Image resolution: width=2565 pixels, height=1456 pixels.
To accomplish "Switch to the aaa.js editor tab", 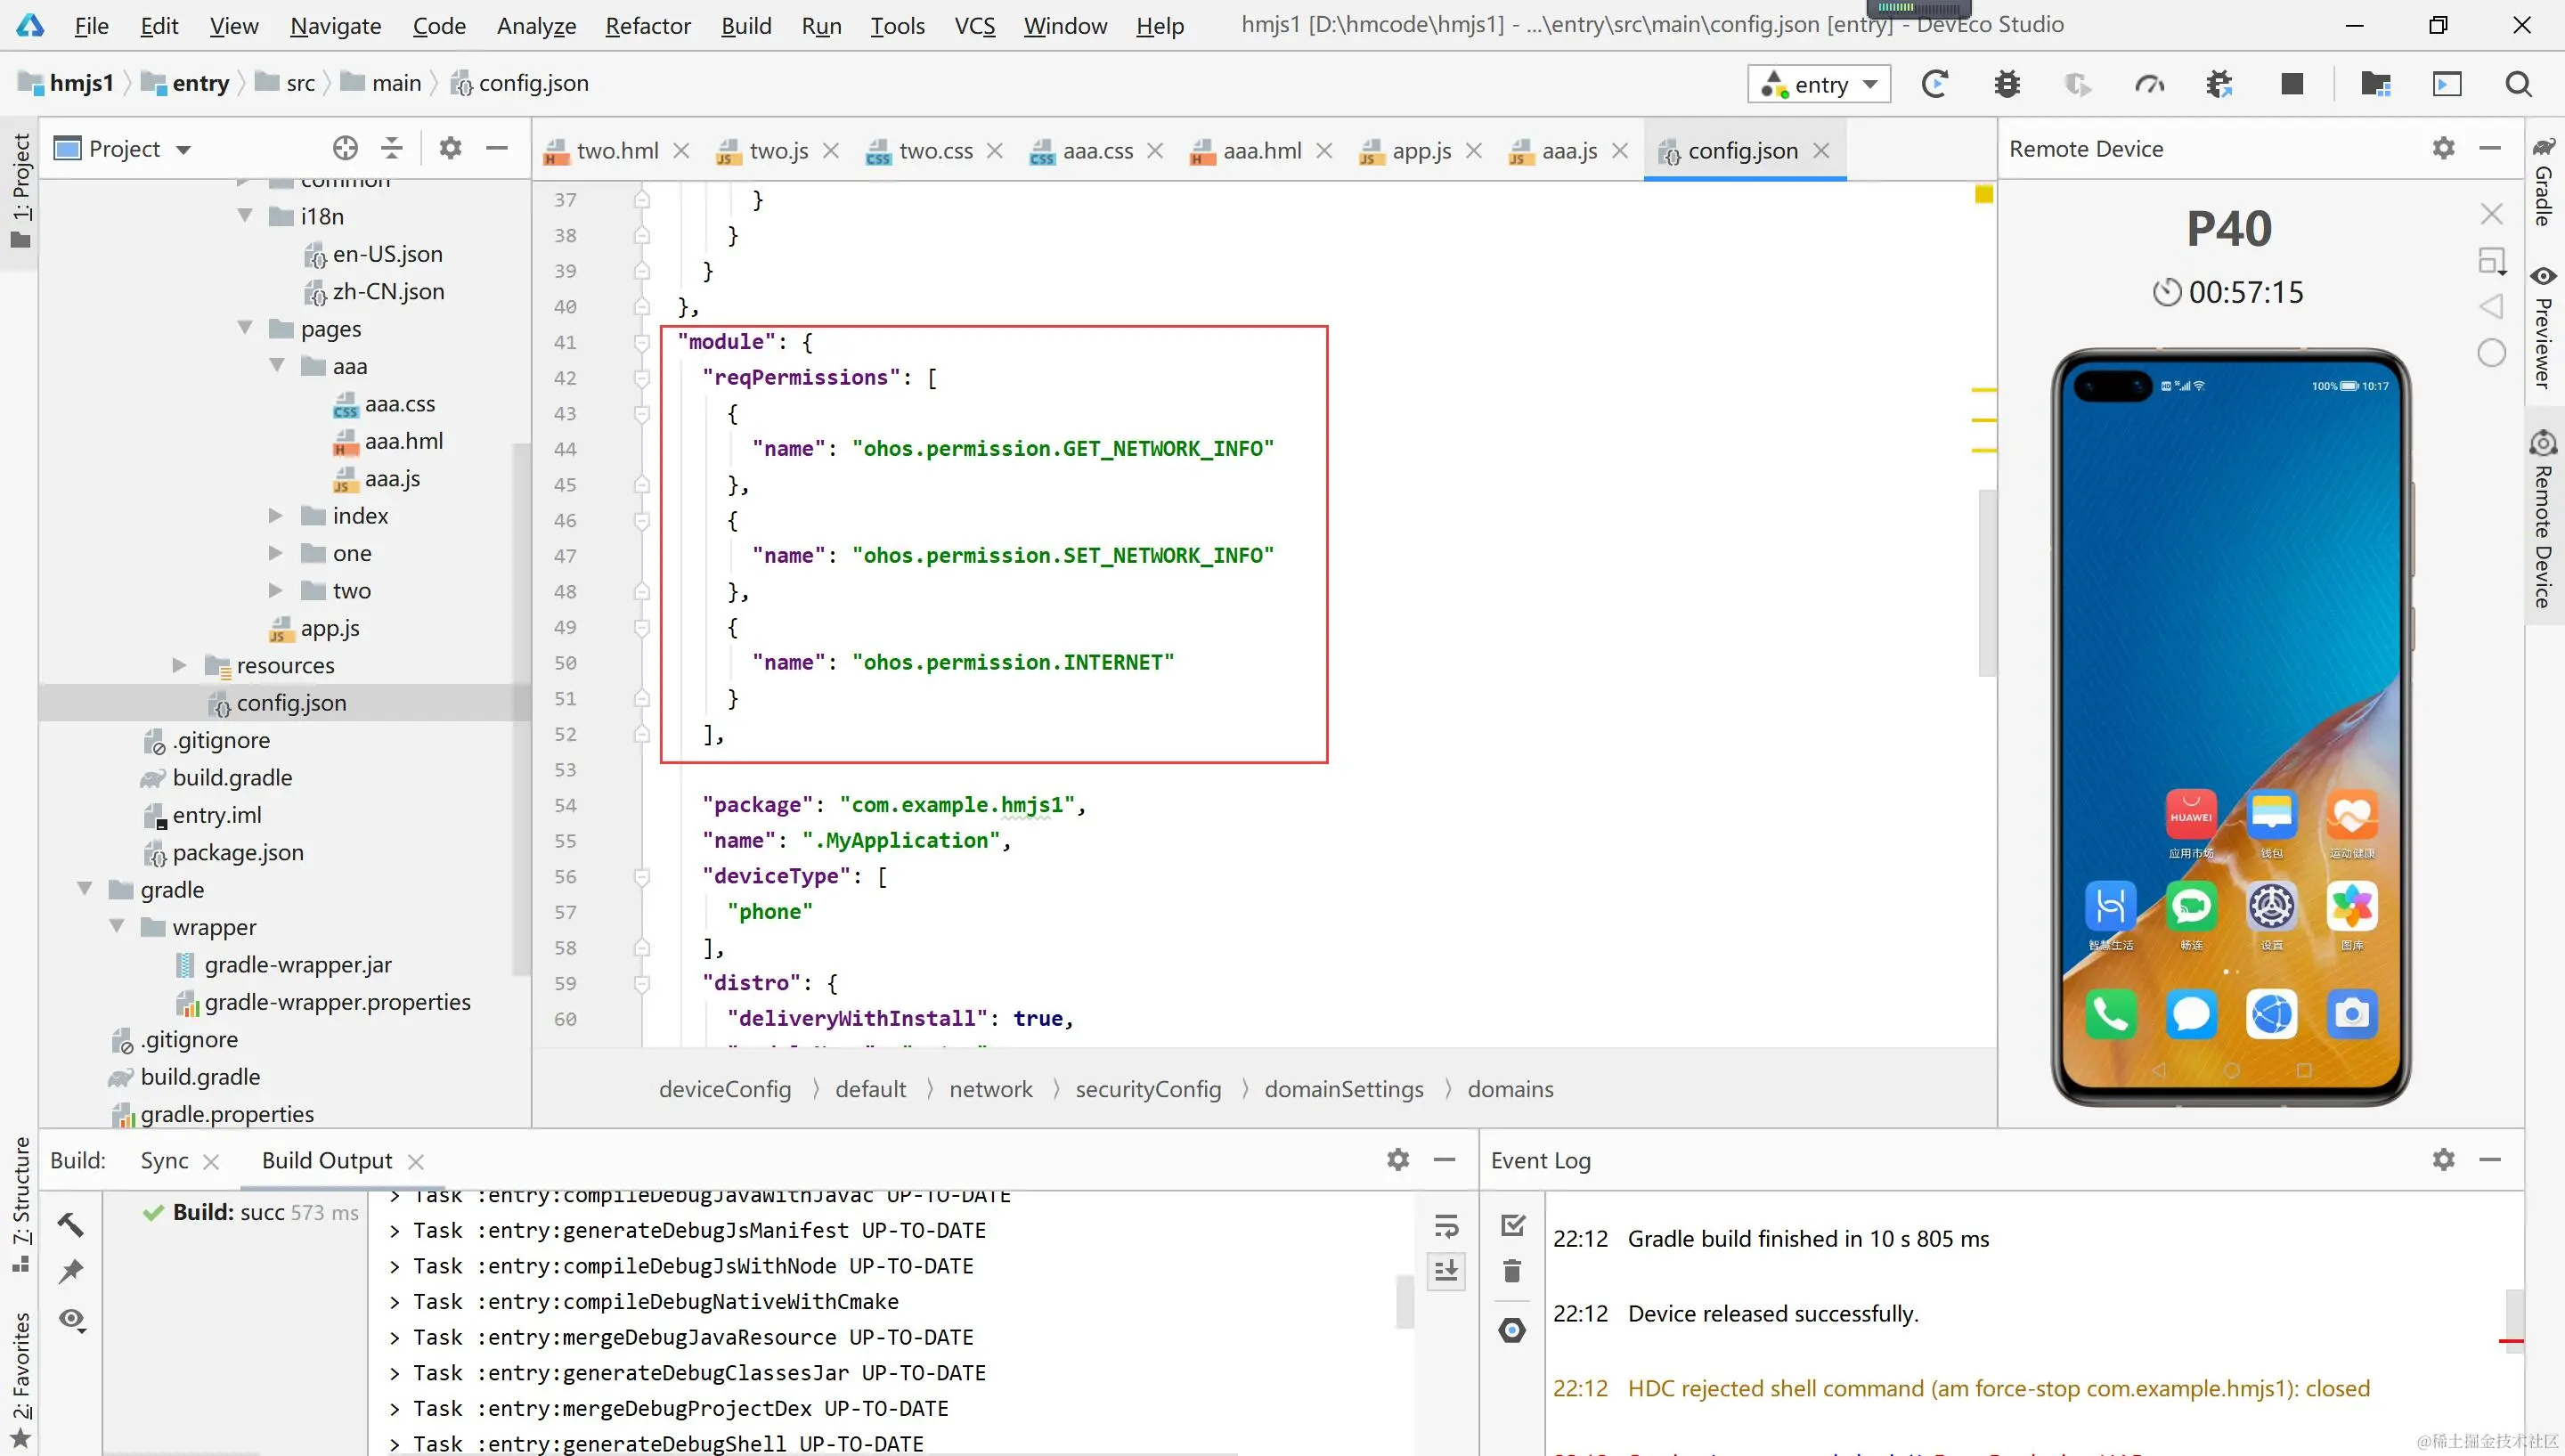I will [1568, 151].
